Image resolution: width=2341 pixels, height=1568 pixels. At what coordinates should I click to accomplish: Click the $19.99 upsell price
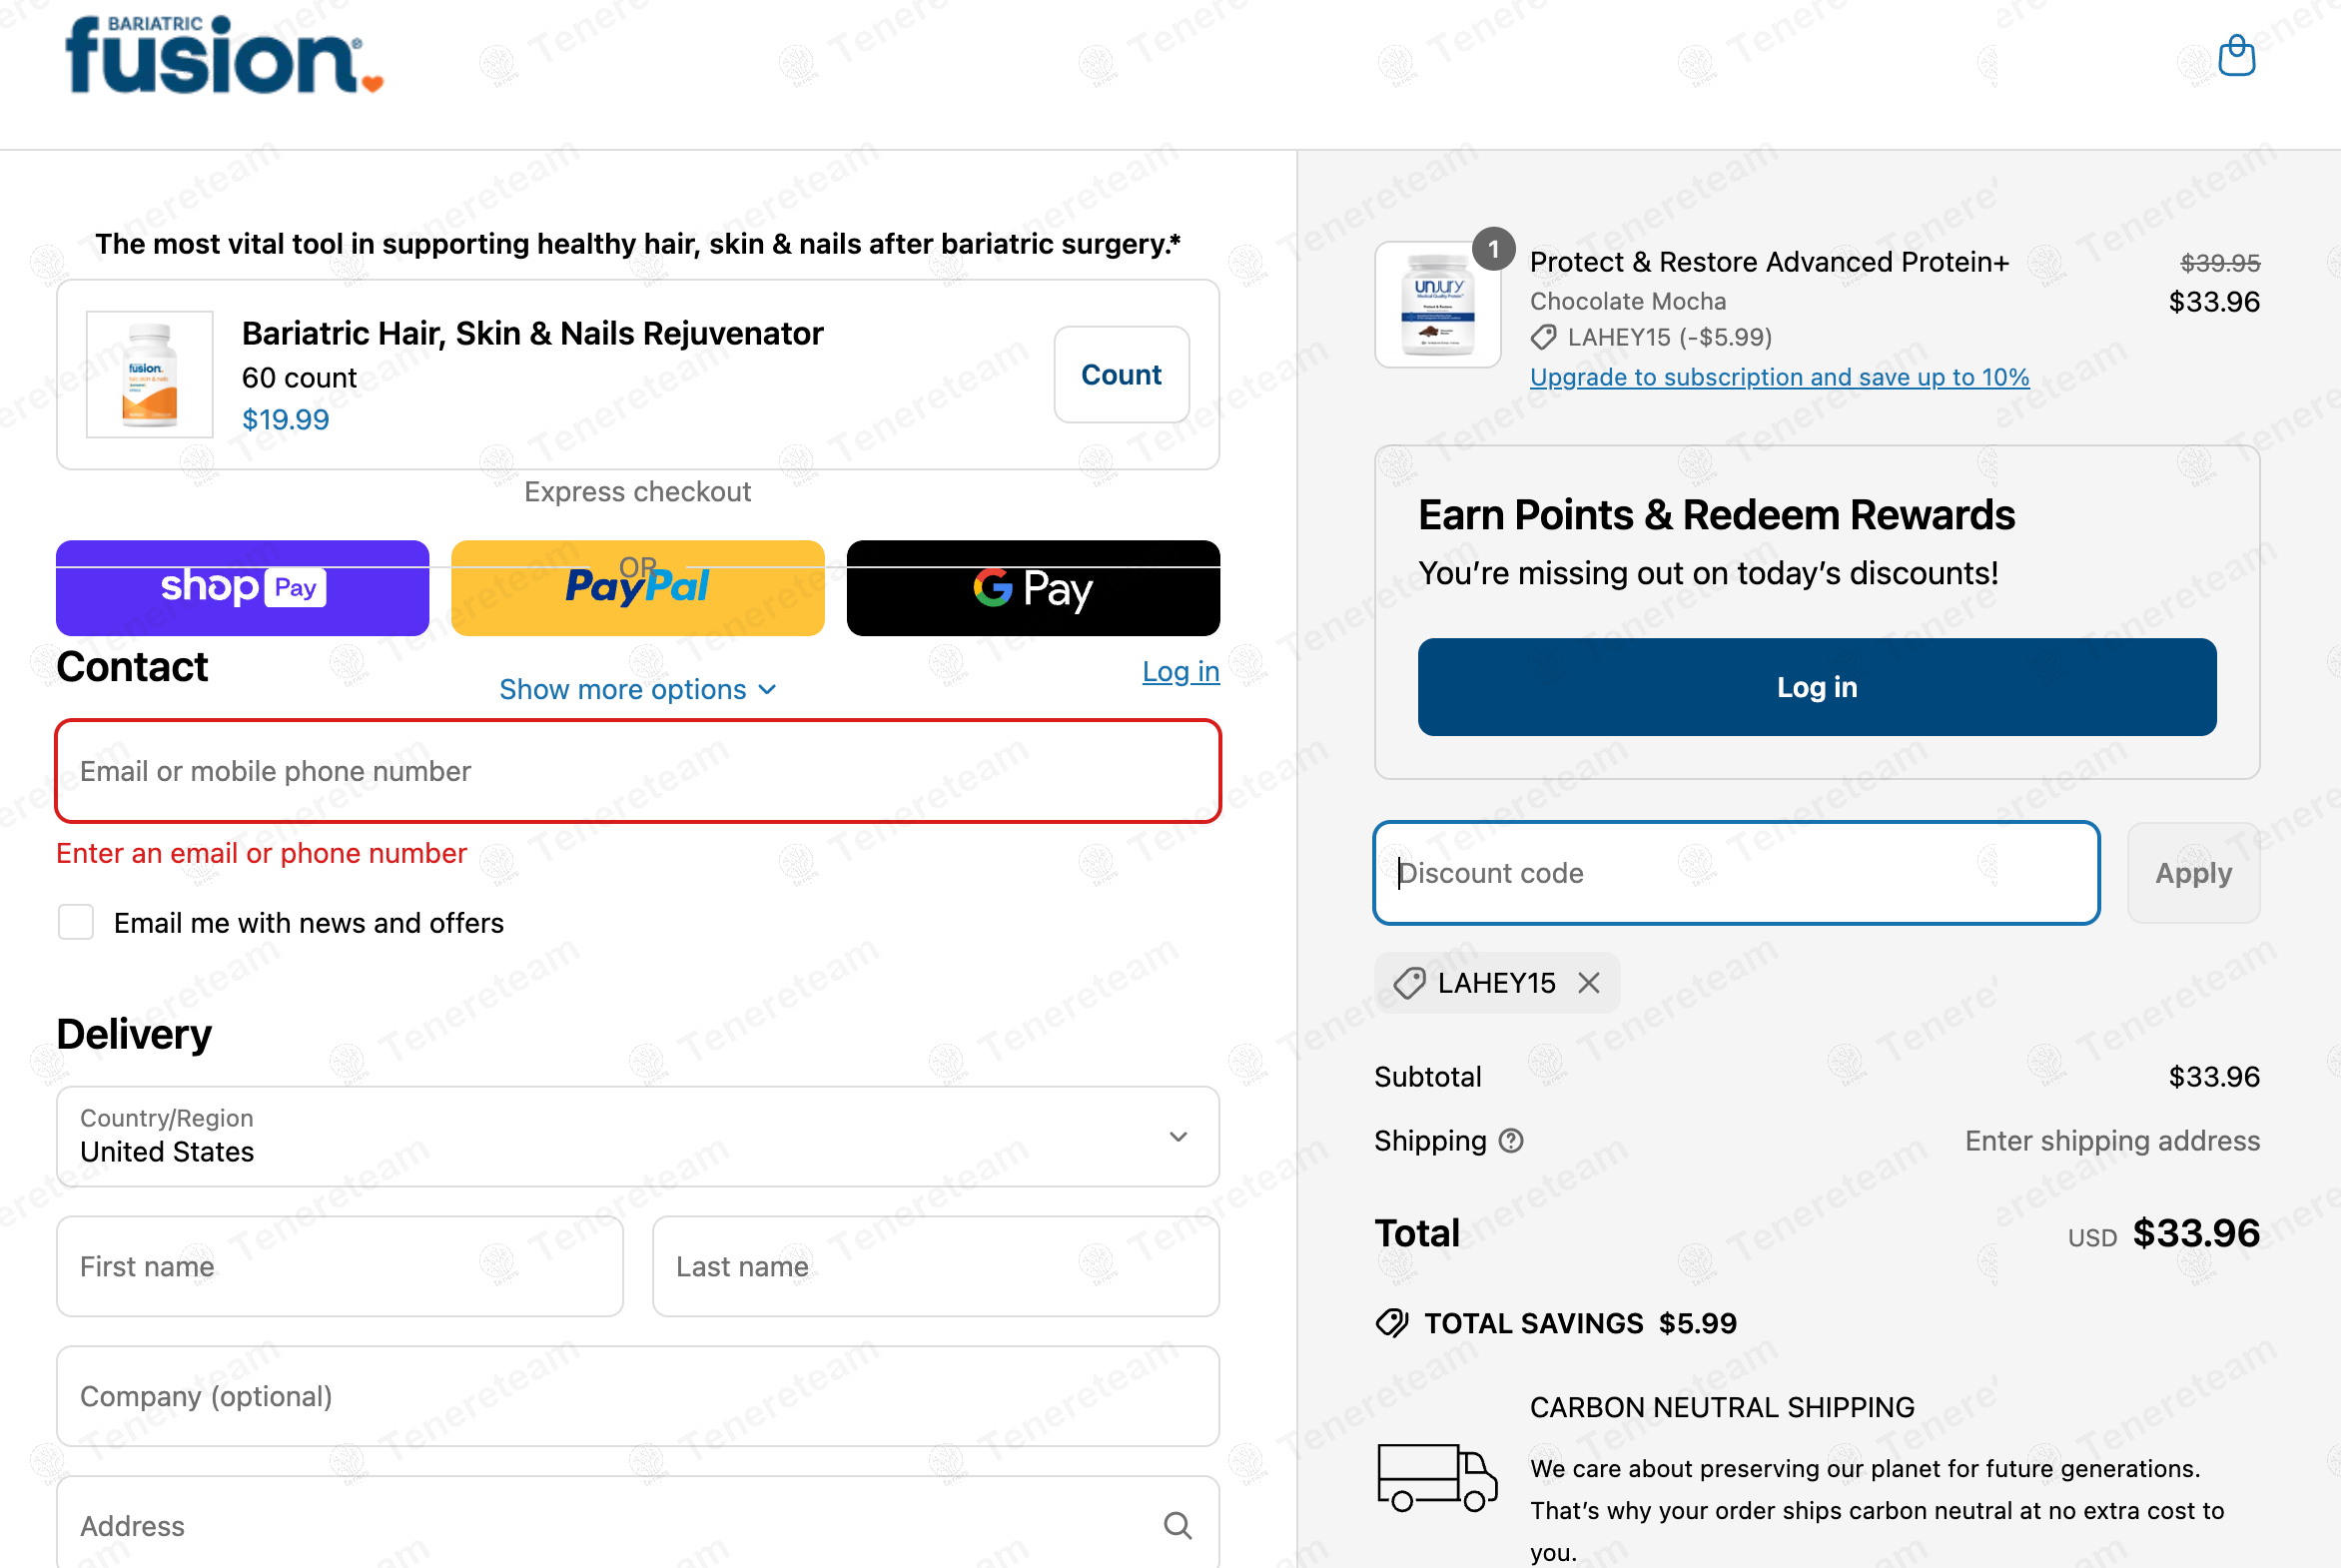pos(285,419)
